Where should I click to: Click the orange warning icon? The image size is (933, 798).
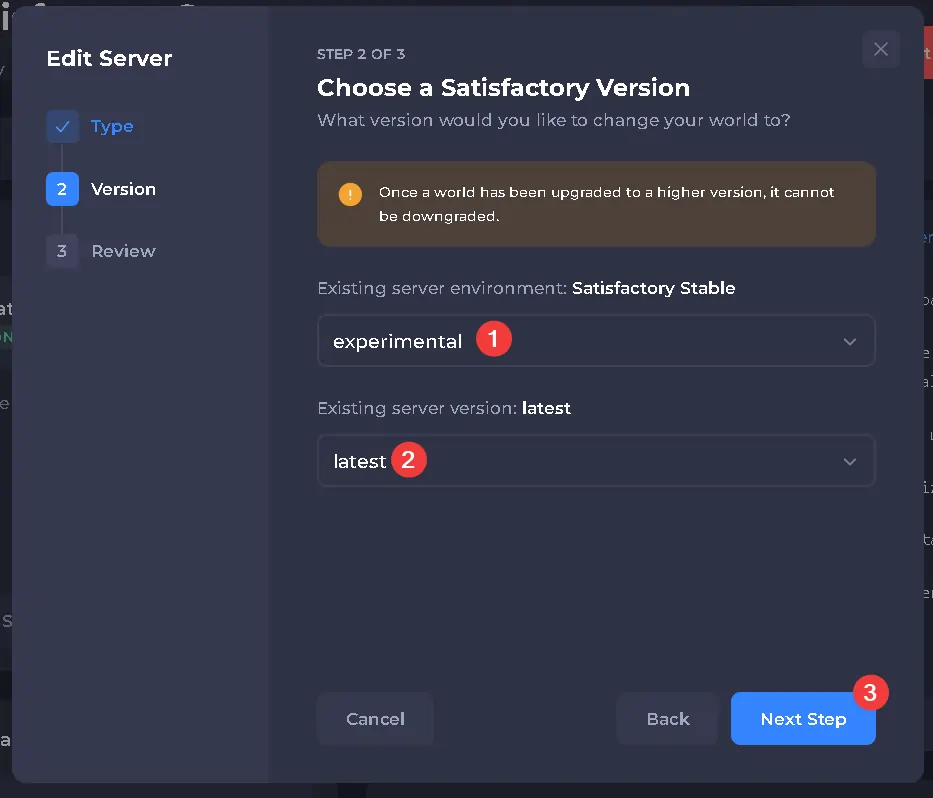tap(350, 194)
